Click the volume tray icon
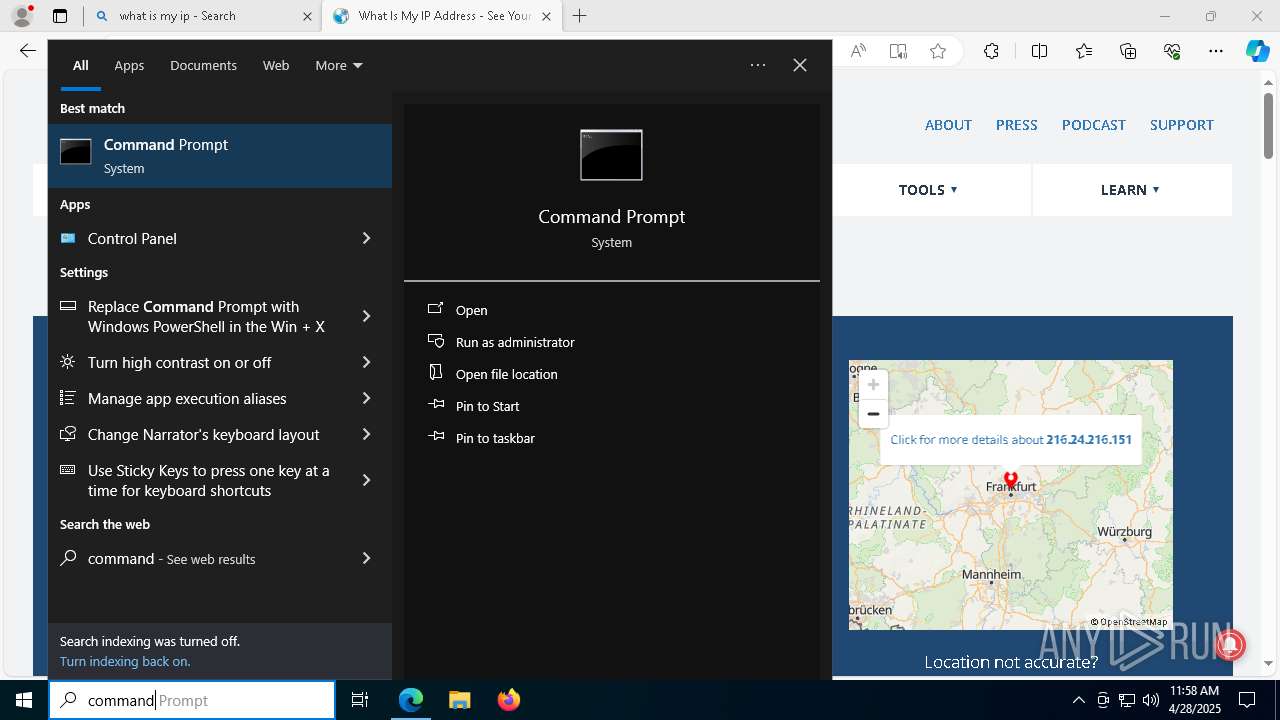1280x720 pixels. point(1151,700)
